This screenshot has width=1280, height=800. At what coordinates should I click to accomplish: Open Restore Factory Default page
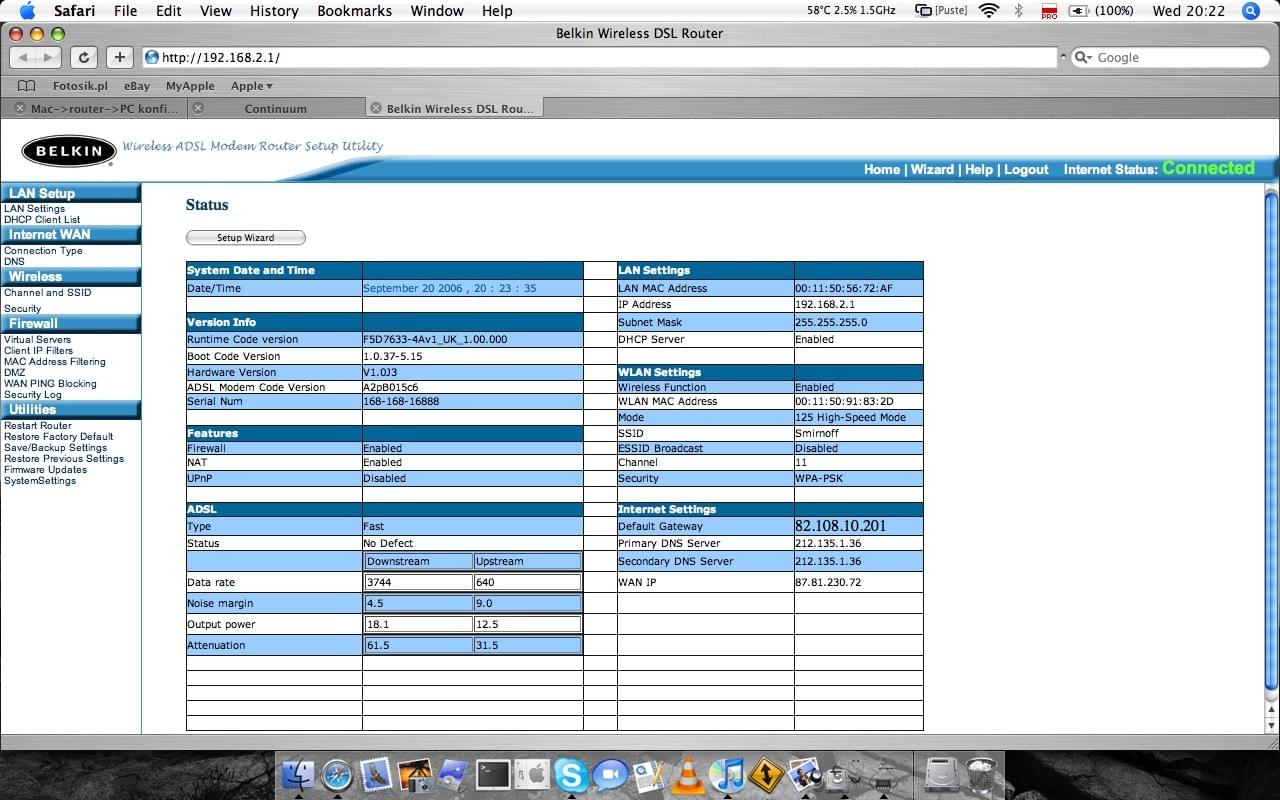[x=58, y=437]
